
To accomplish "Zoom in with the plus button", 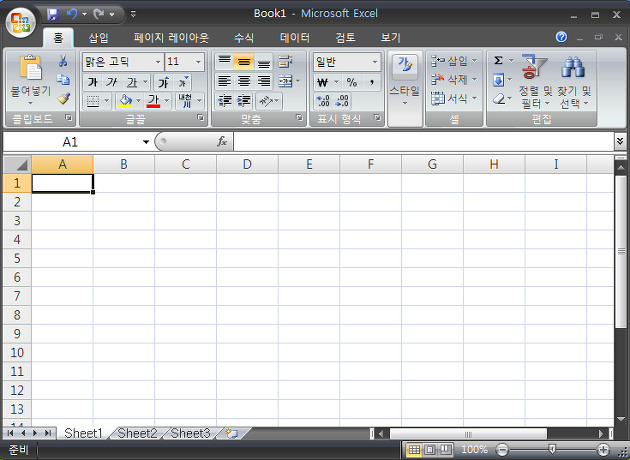I will pyautogui.click(x=603, y=449).
